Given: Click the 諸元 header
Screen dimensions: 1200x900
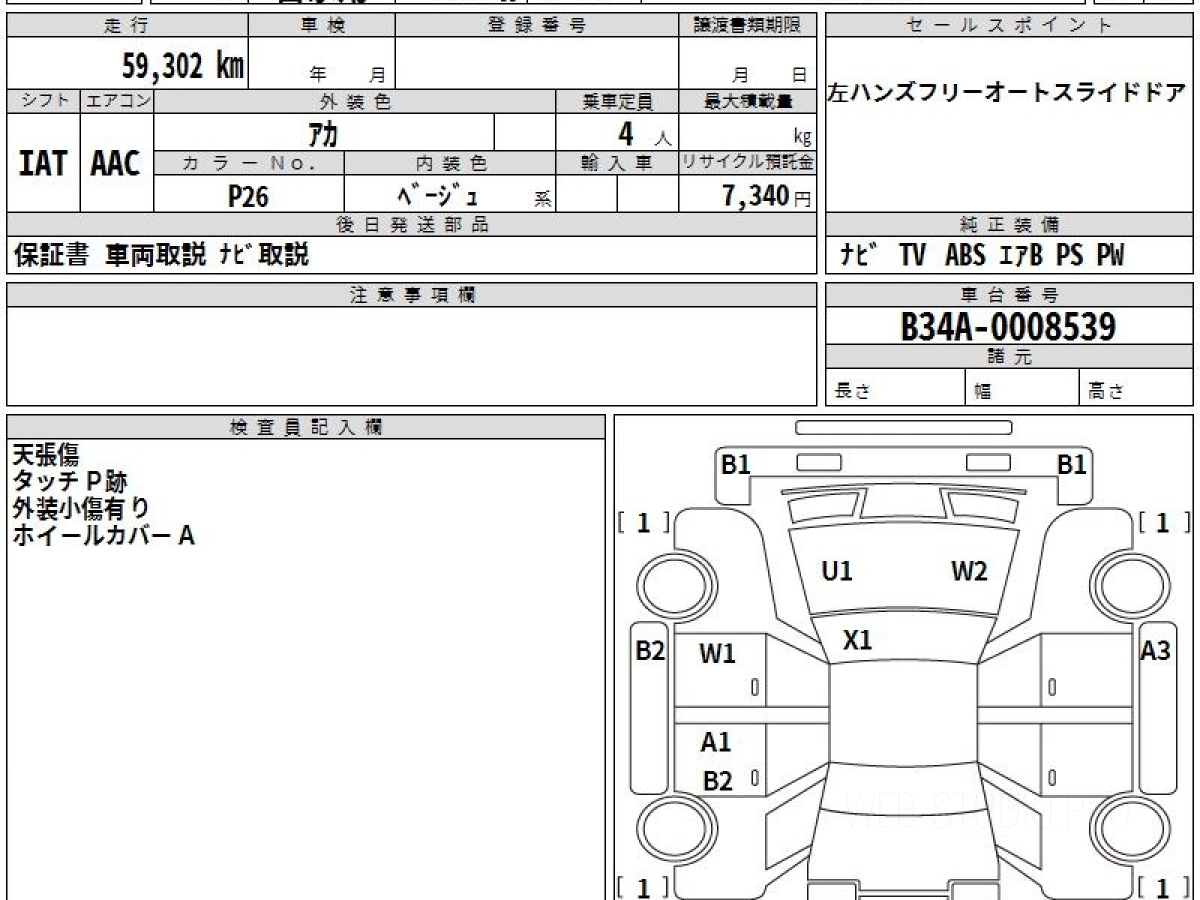Looking at the screenshot, I should click(x=1009, y=357).
